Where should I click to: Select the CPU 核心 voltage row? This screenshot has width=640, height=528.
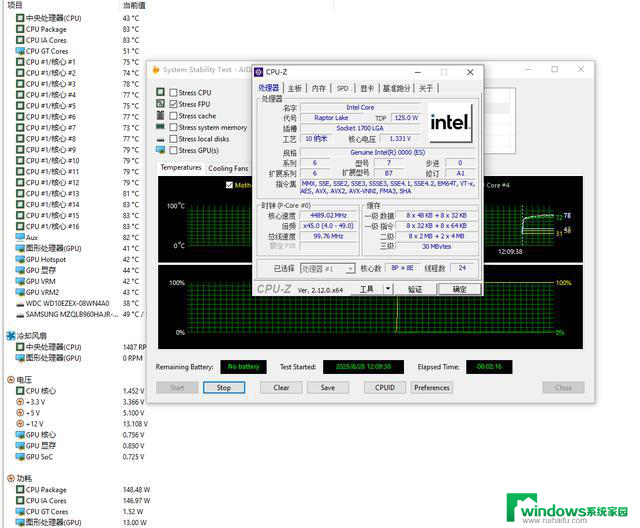coord(73,391)
